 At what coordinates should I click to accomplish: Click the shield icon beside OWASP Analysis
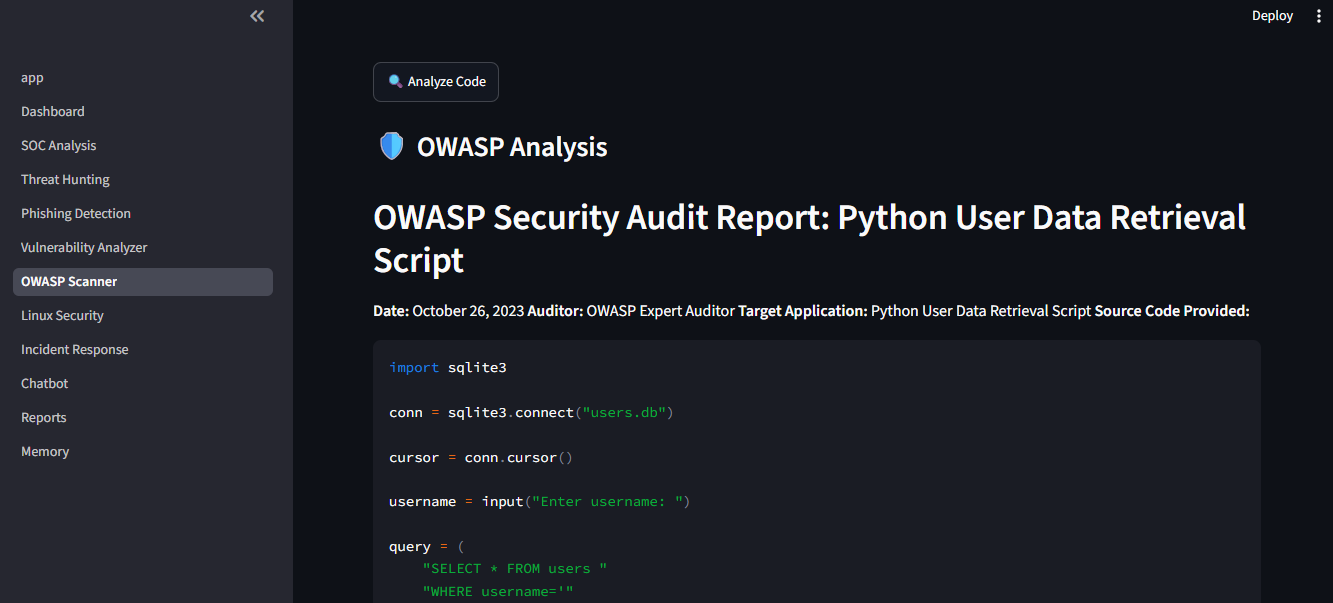pos(391,147)
